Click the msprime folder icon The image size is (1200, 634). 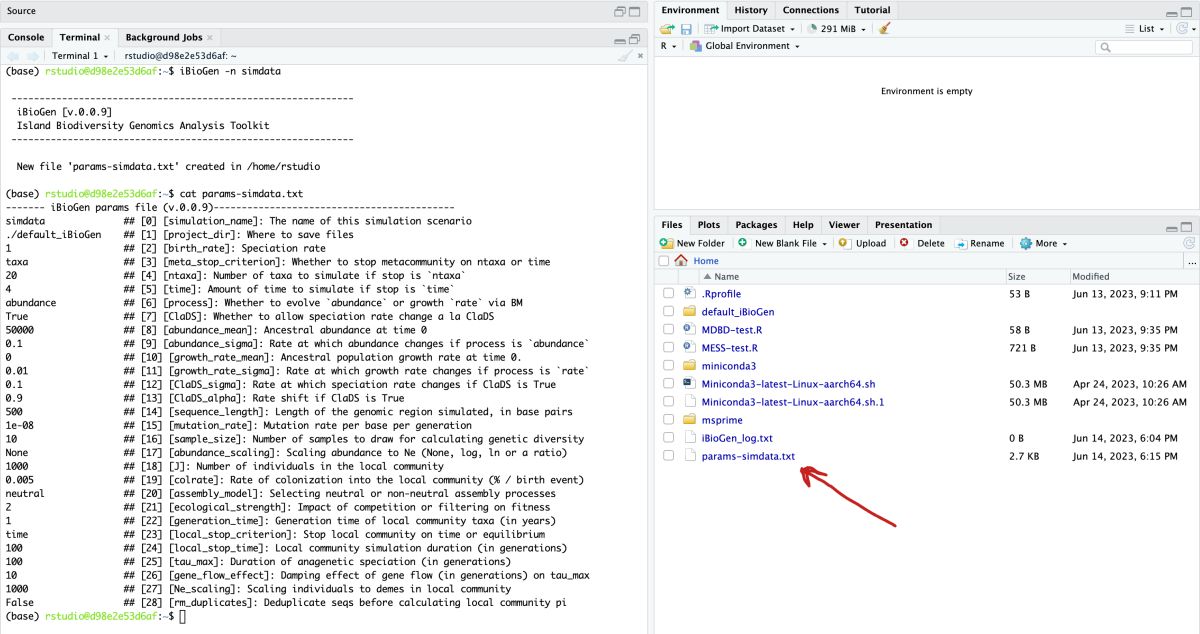688,420
